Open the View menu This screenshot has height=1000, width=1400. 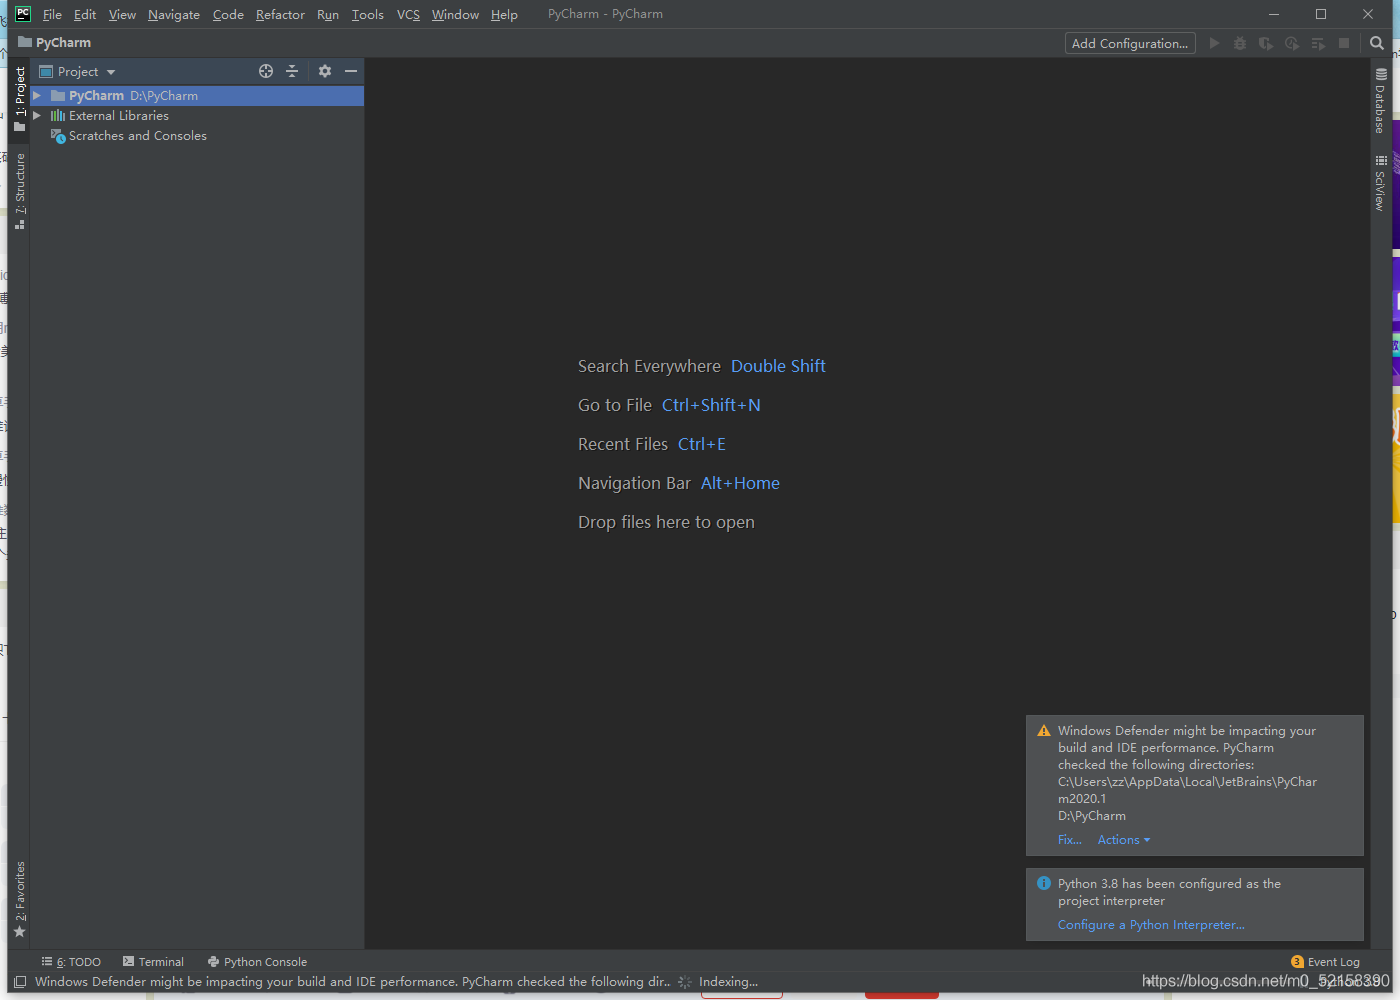pos(122,15)
